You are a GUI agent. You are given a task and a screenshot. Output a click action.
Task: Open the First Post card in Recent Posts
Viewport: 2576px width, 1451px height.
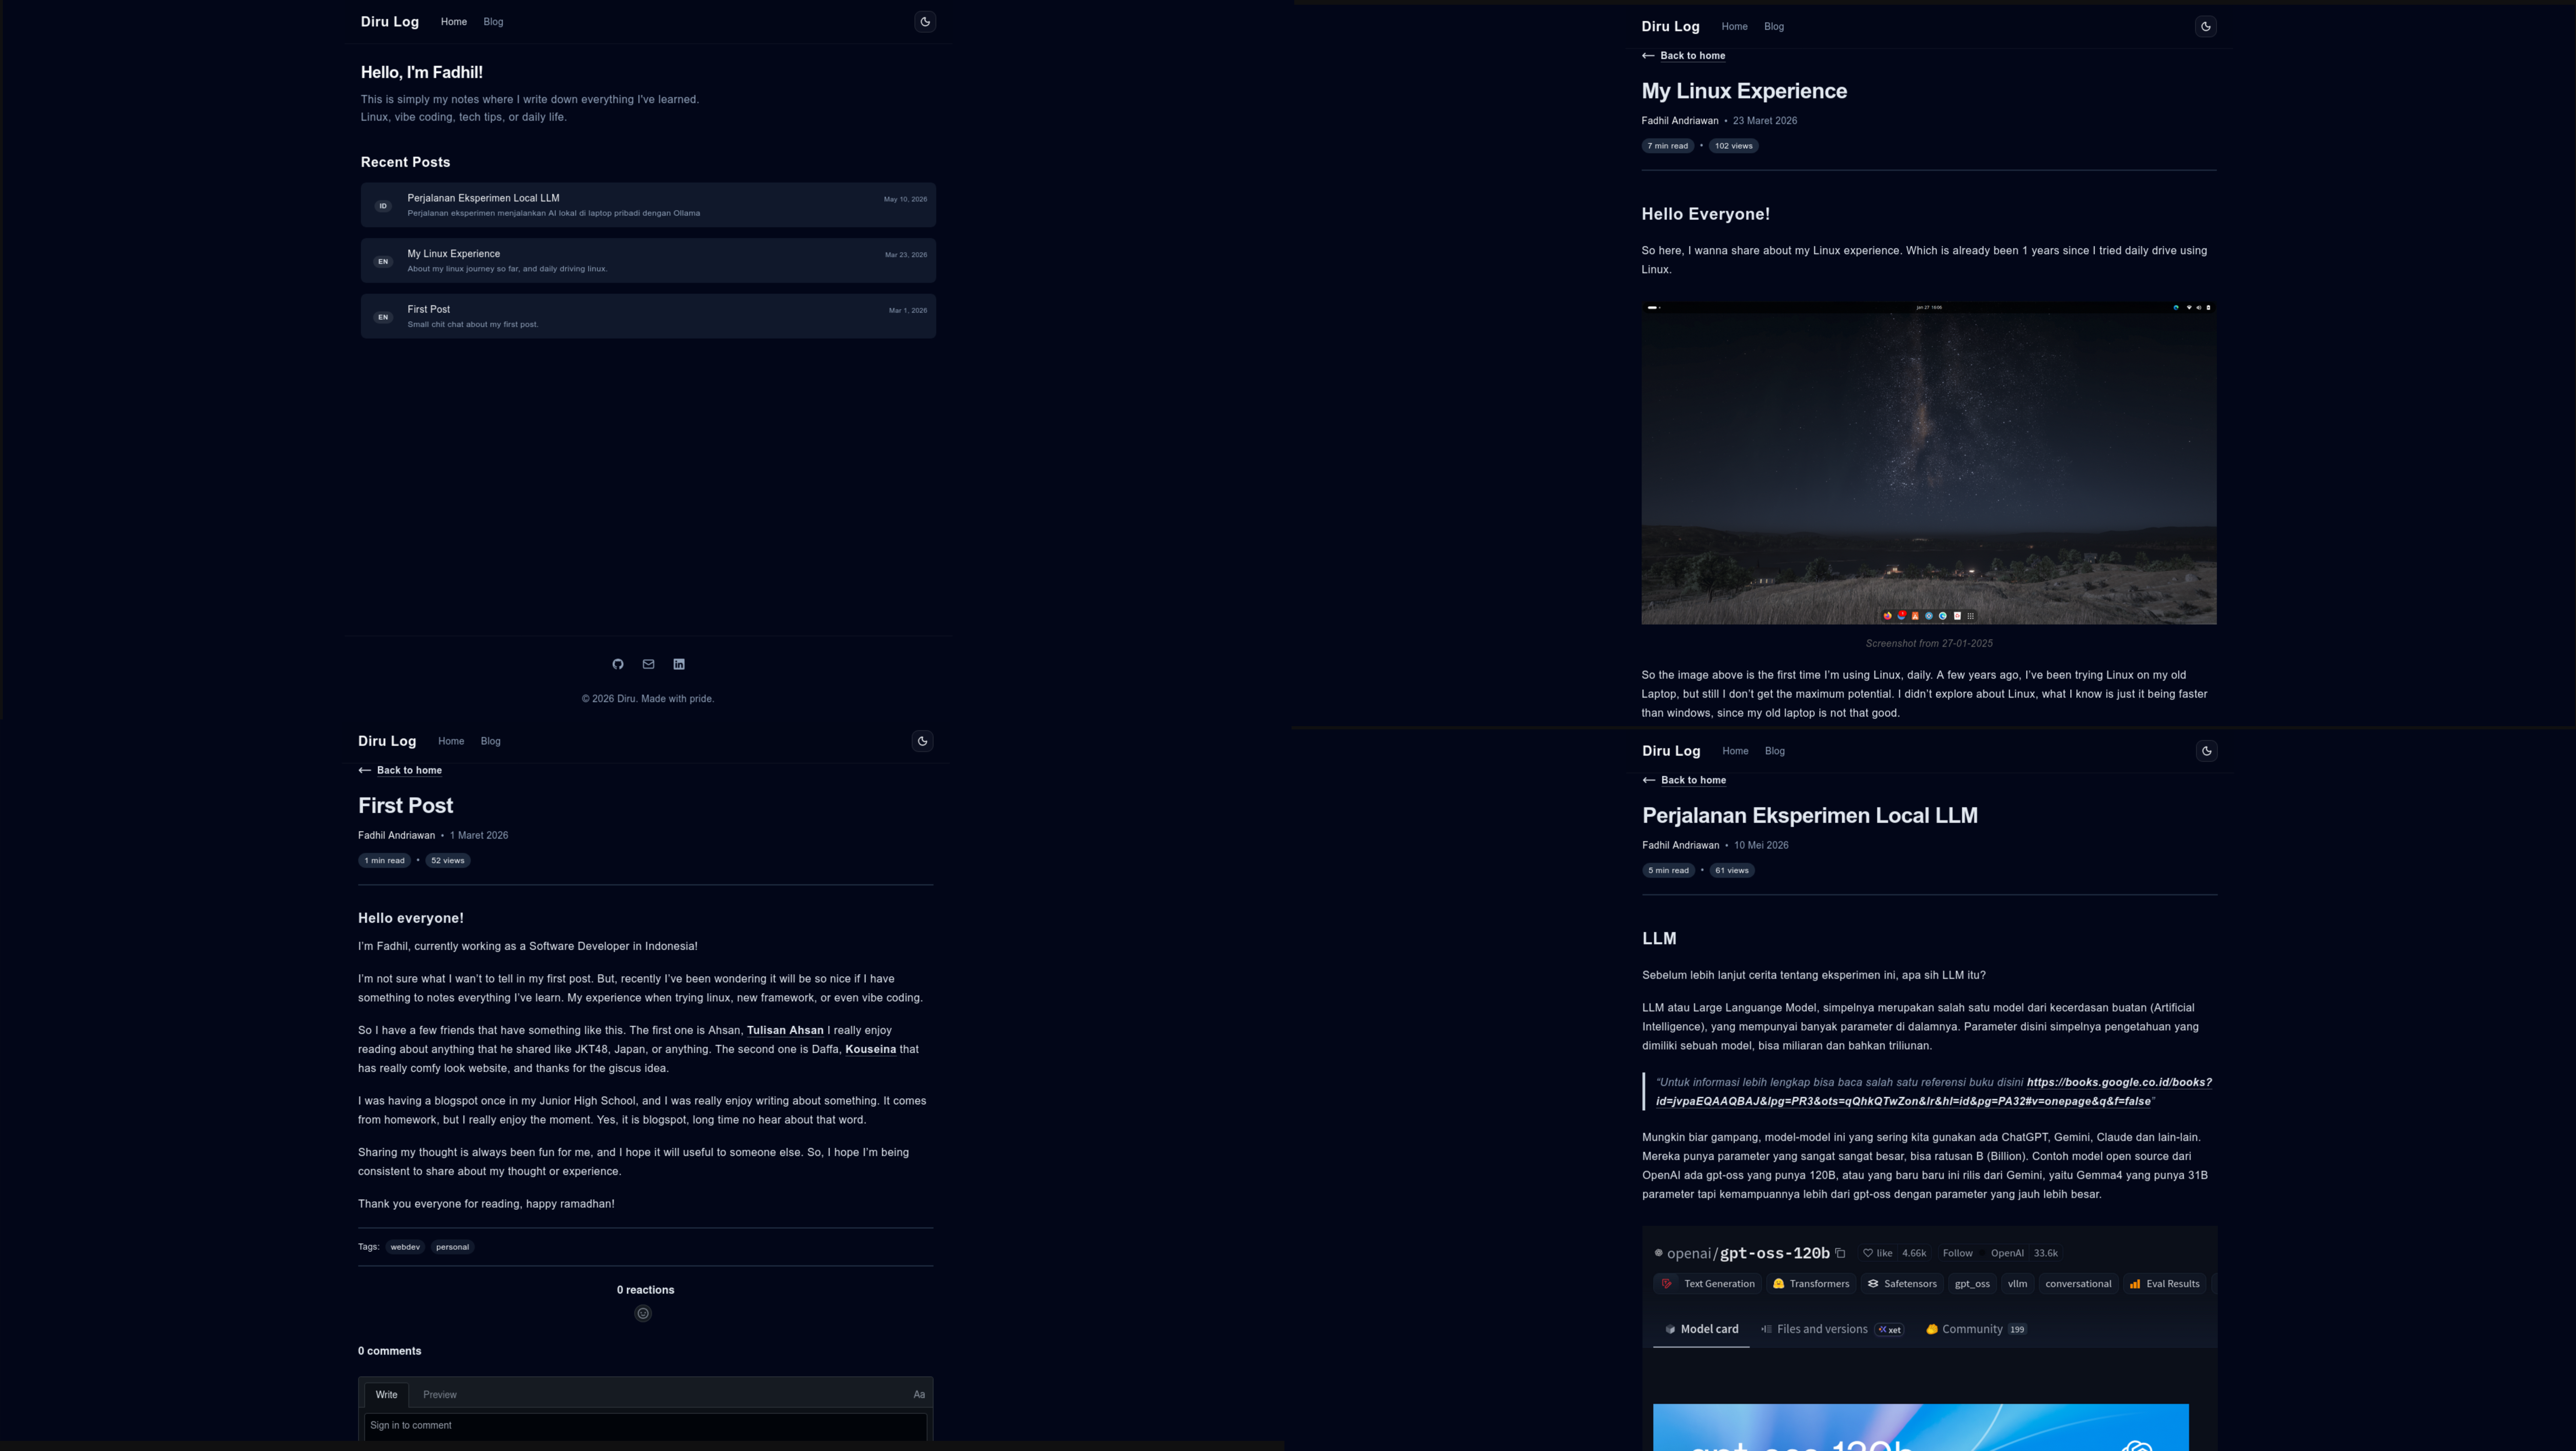[x=648, y=316]
